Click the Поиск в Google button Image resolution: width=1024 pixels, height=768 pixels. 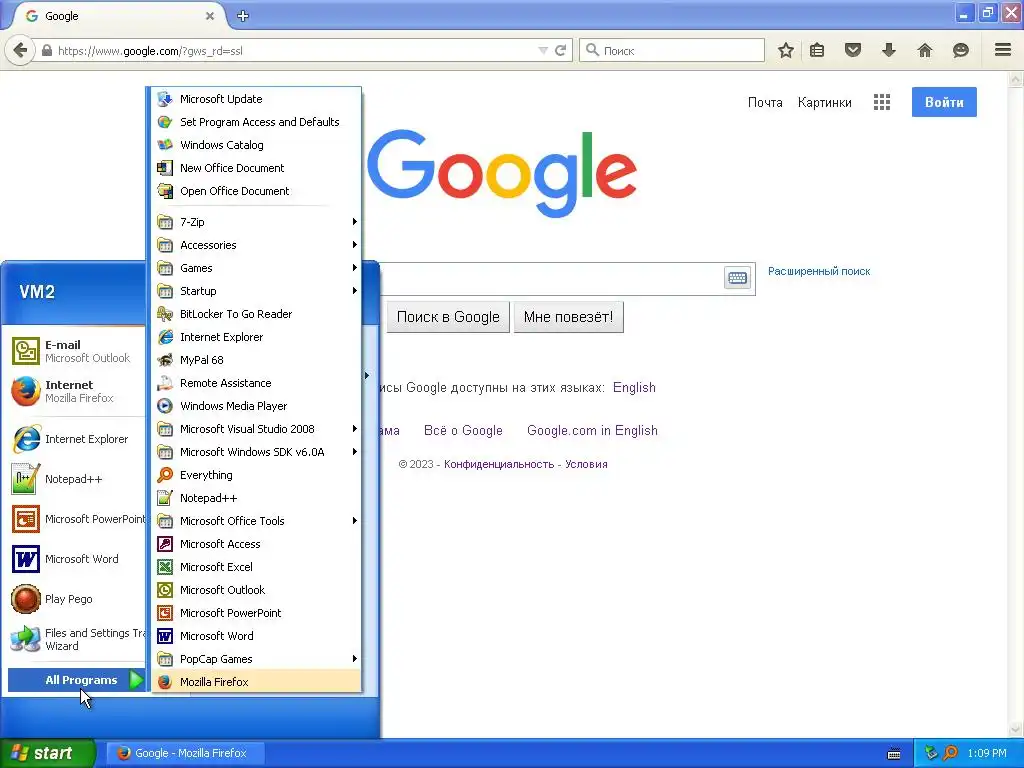pos(448,317)
